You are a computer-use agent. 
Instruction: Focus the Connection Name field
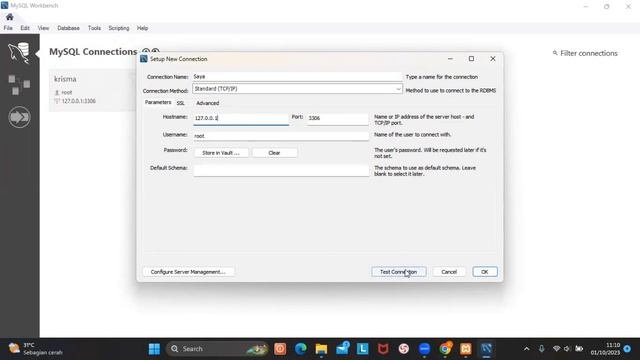[298, 77]
